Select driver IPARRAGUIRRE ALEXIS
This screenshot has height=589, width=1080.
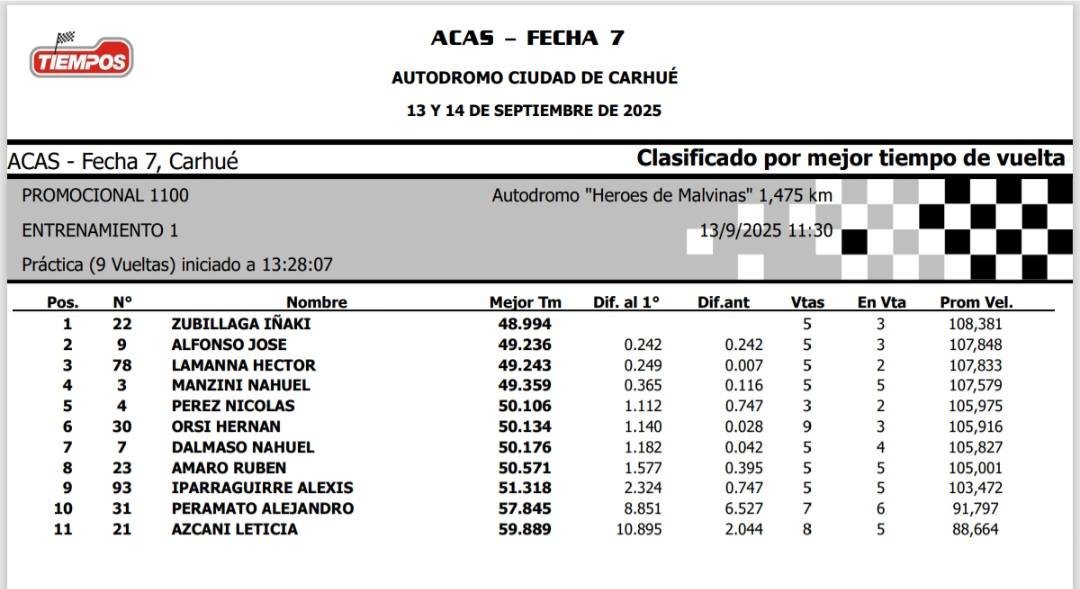tap(262, 488)
